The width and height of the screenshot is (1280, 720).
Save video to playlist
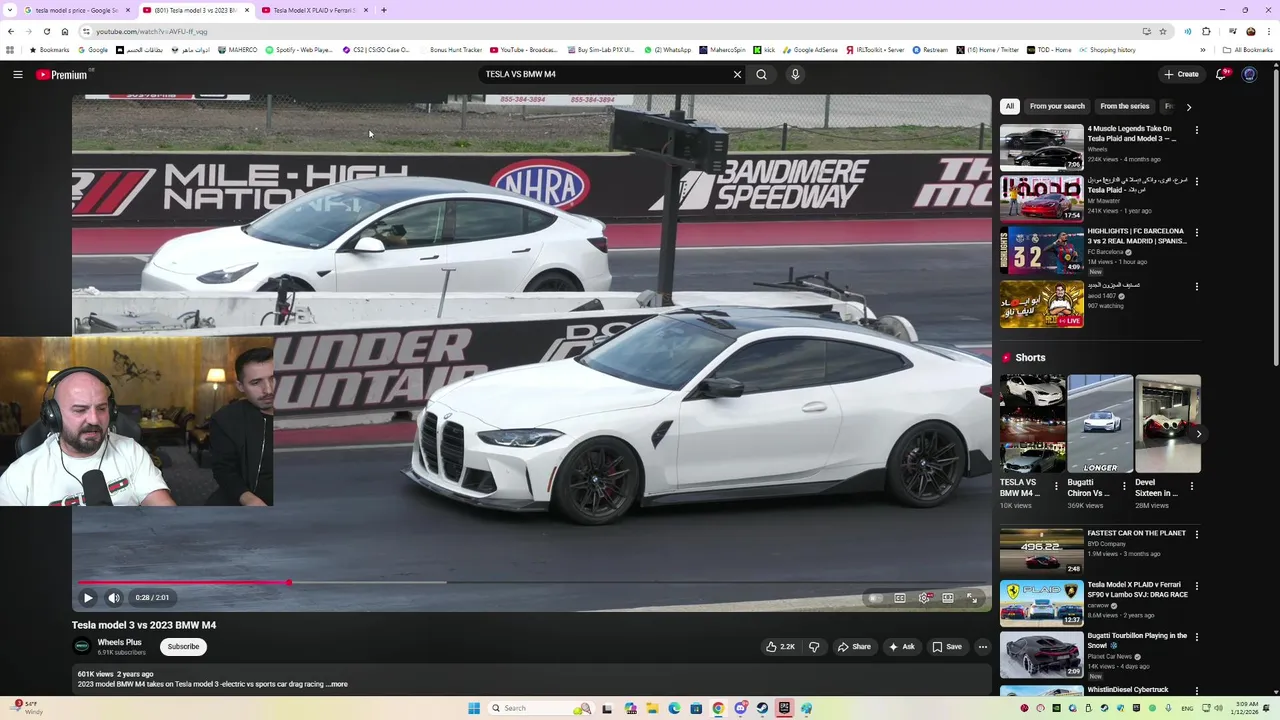(x=947, y=647)
